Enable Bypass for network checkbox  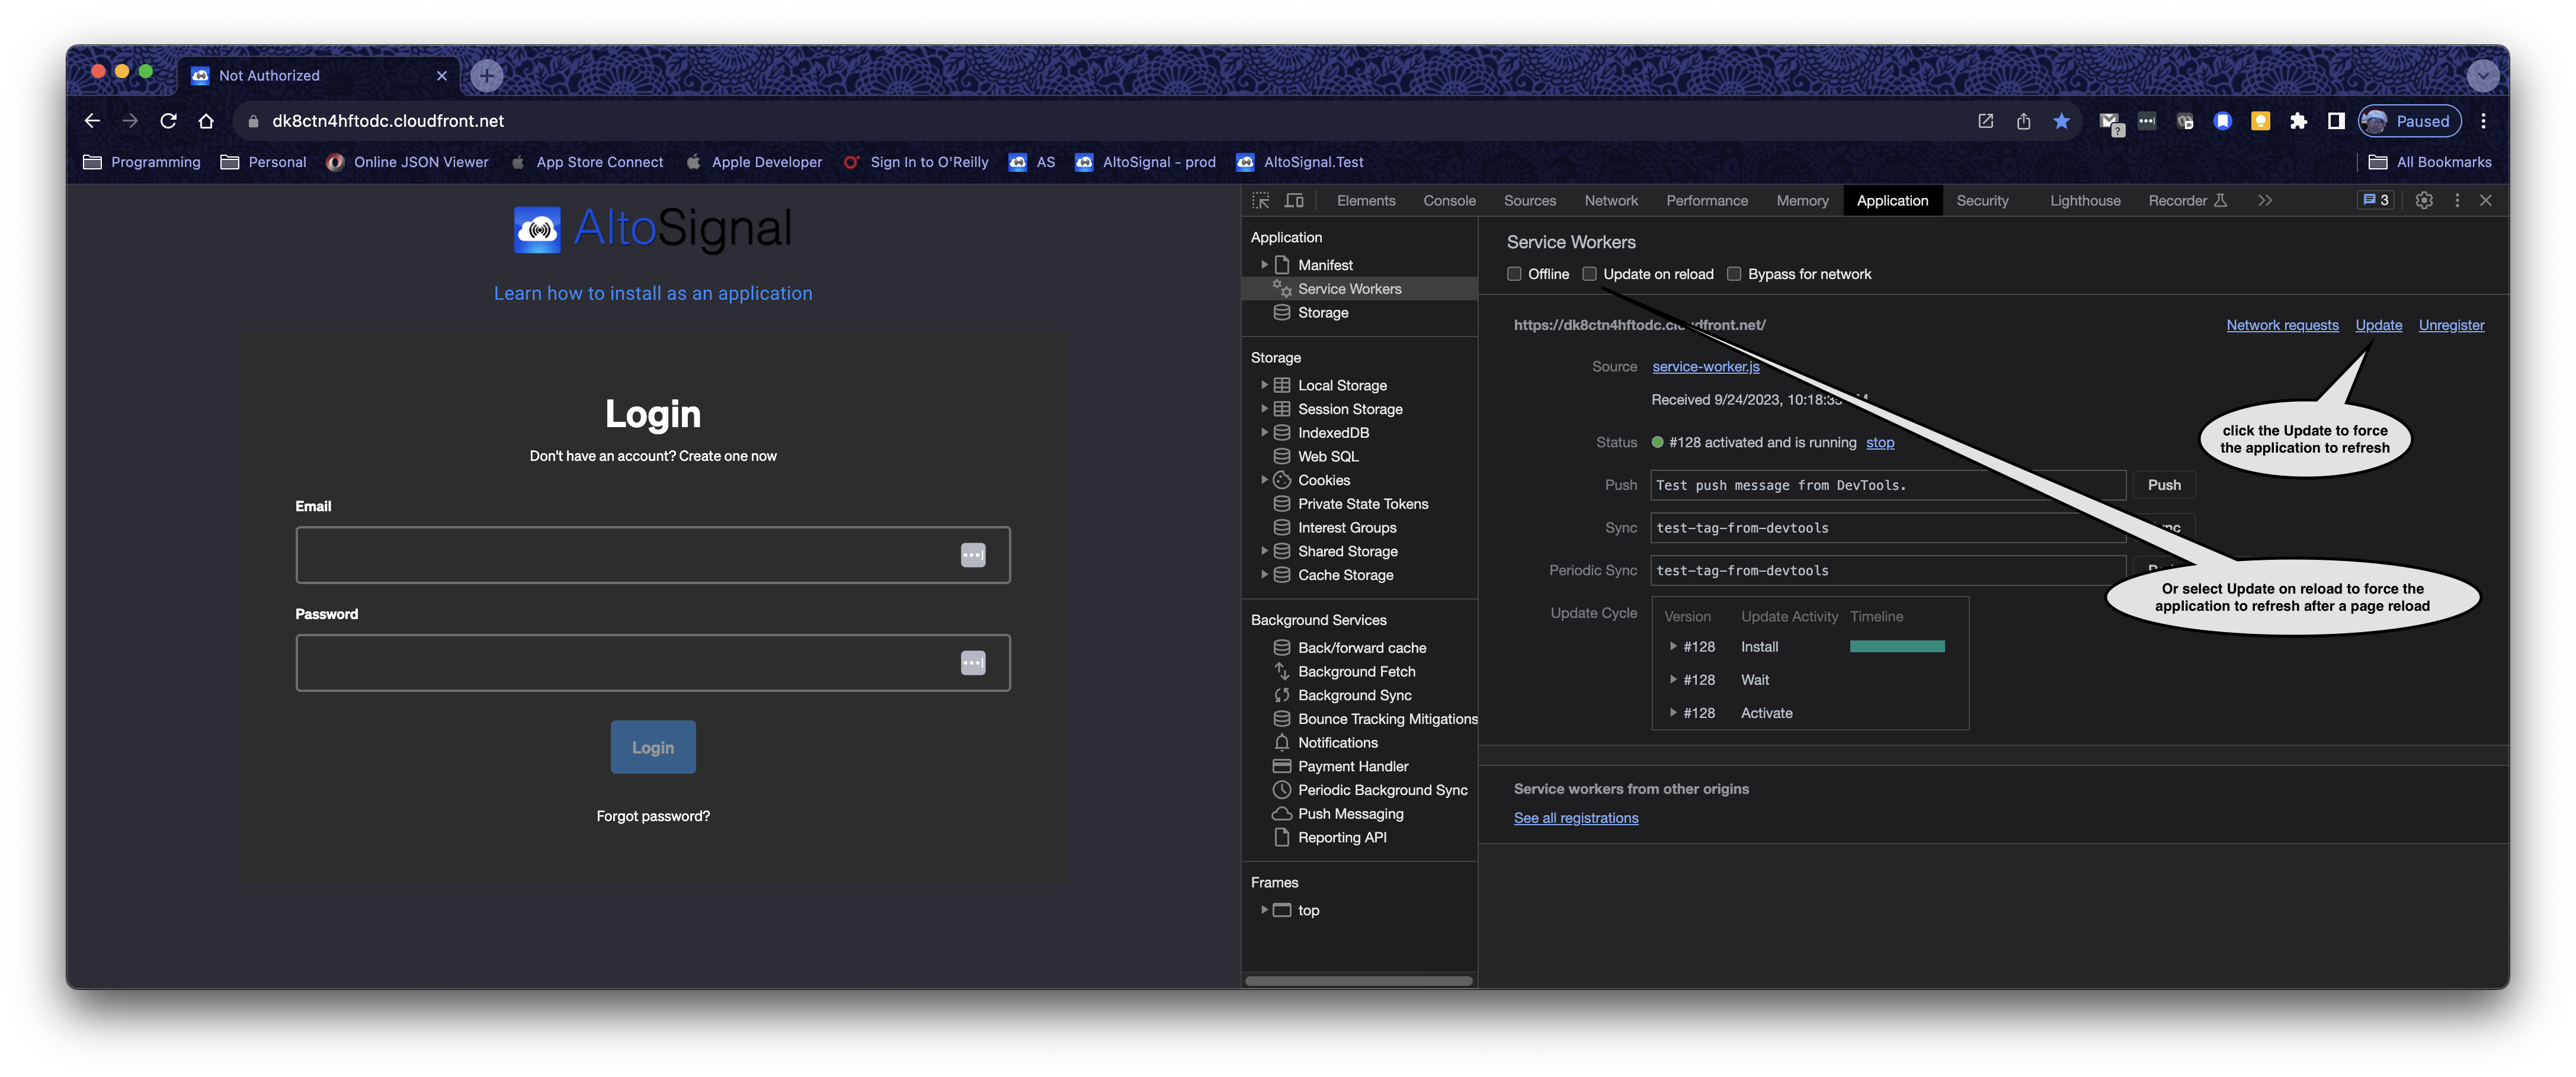coord(1734,274)
